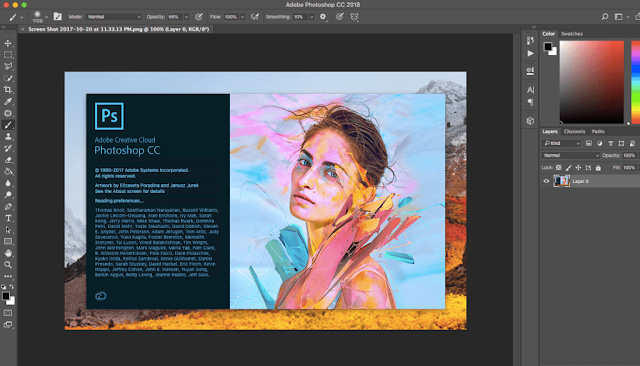Select the Rectangle shape tool
This screenshot has width=640, height=366.
click(x=8, y=242)
